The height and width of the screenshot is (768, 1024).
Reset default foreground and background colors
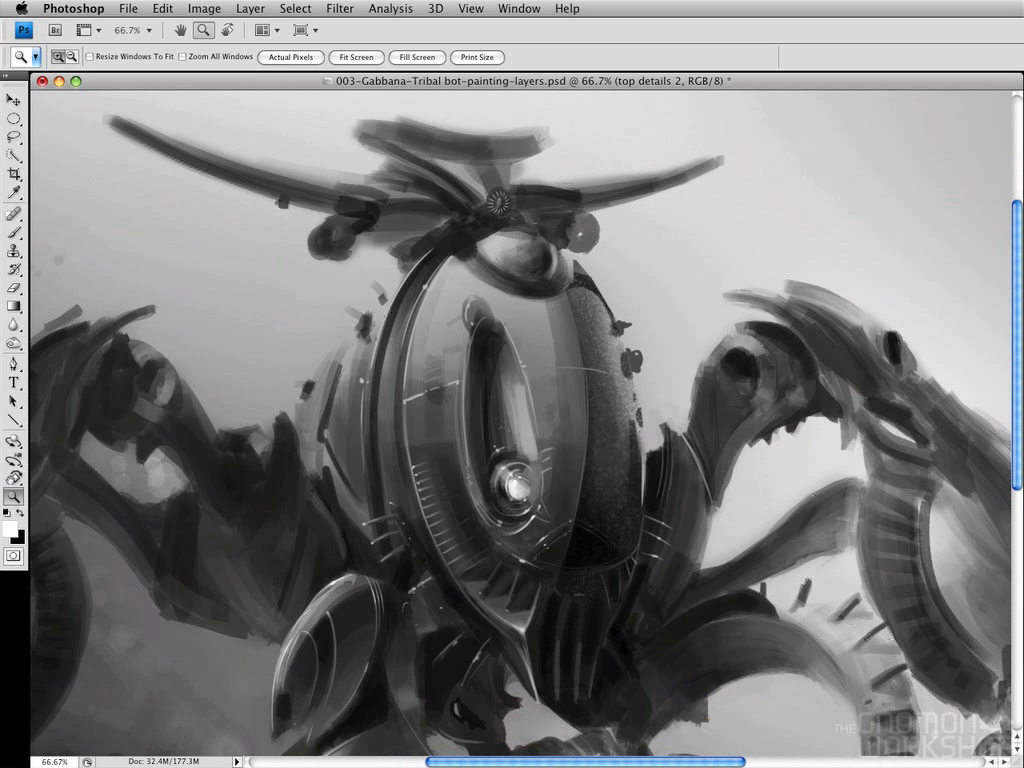(7, 513)
